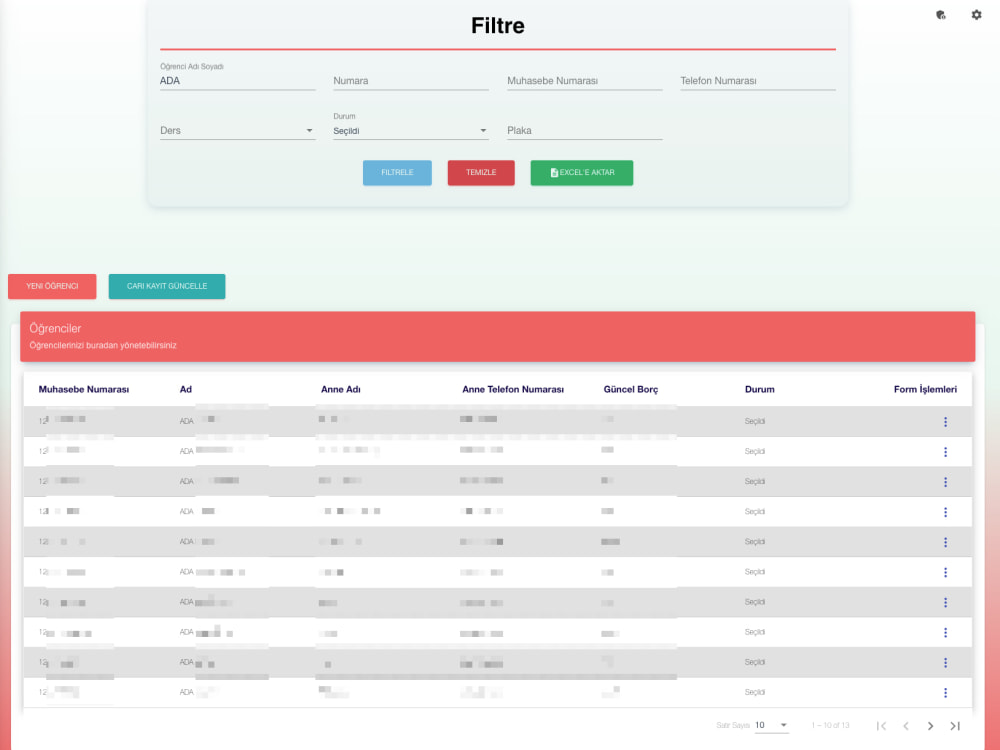Image resolution: width=1000 pixels, height=750 pixels.
Task: Export with EXCEL'E AKTAR button
Action: (x=582, y=173)
